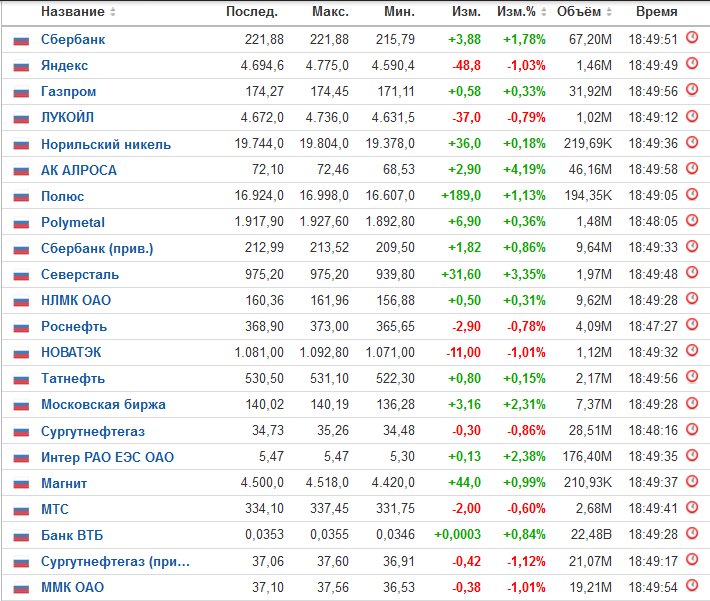Click the Russian flag icon beside Сургутнефтегаз 34,73
The width and height of the screenshot is (710, 601).
click(x=21, y=432)
